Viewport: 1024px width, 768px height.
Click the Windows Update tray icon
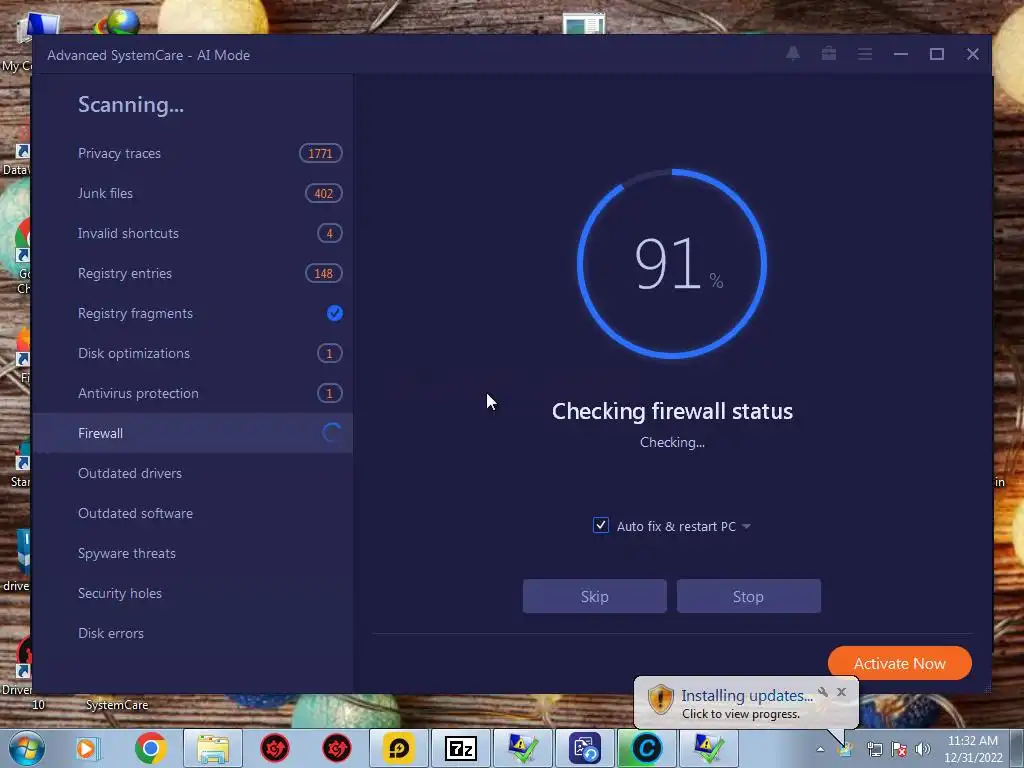[846, 749]
